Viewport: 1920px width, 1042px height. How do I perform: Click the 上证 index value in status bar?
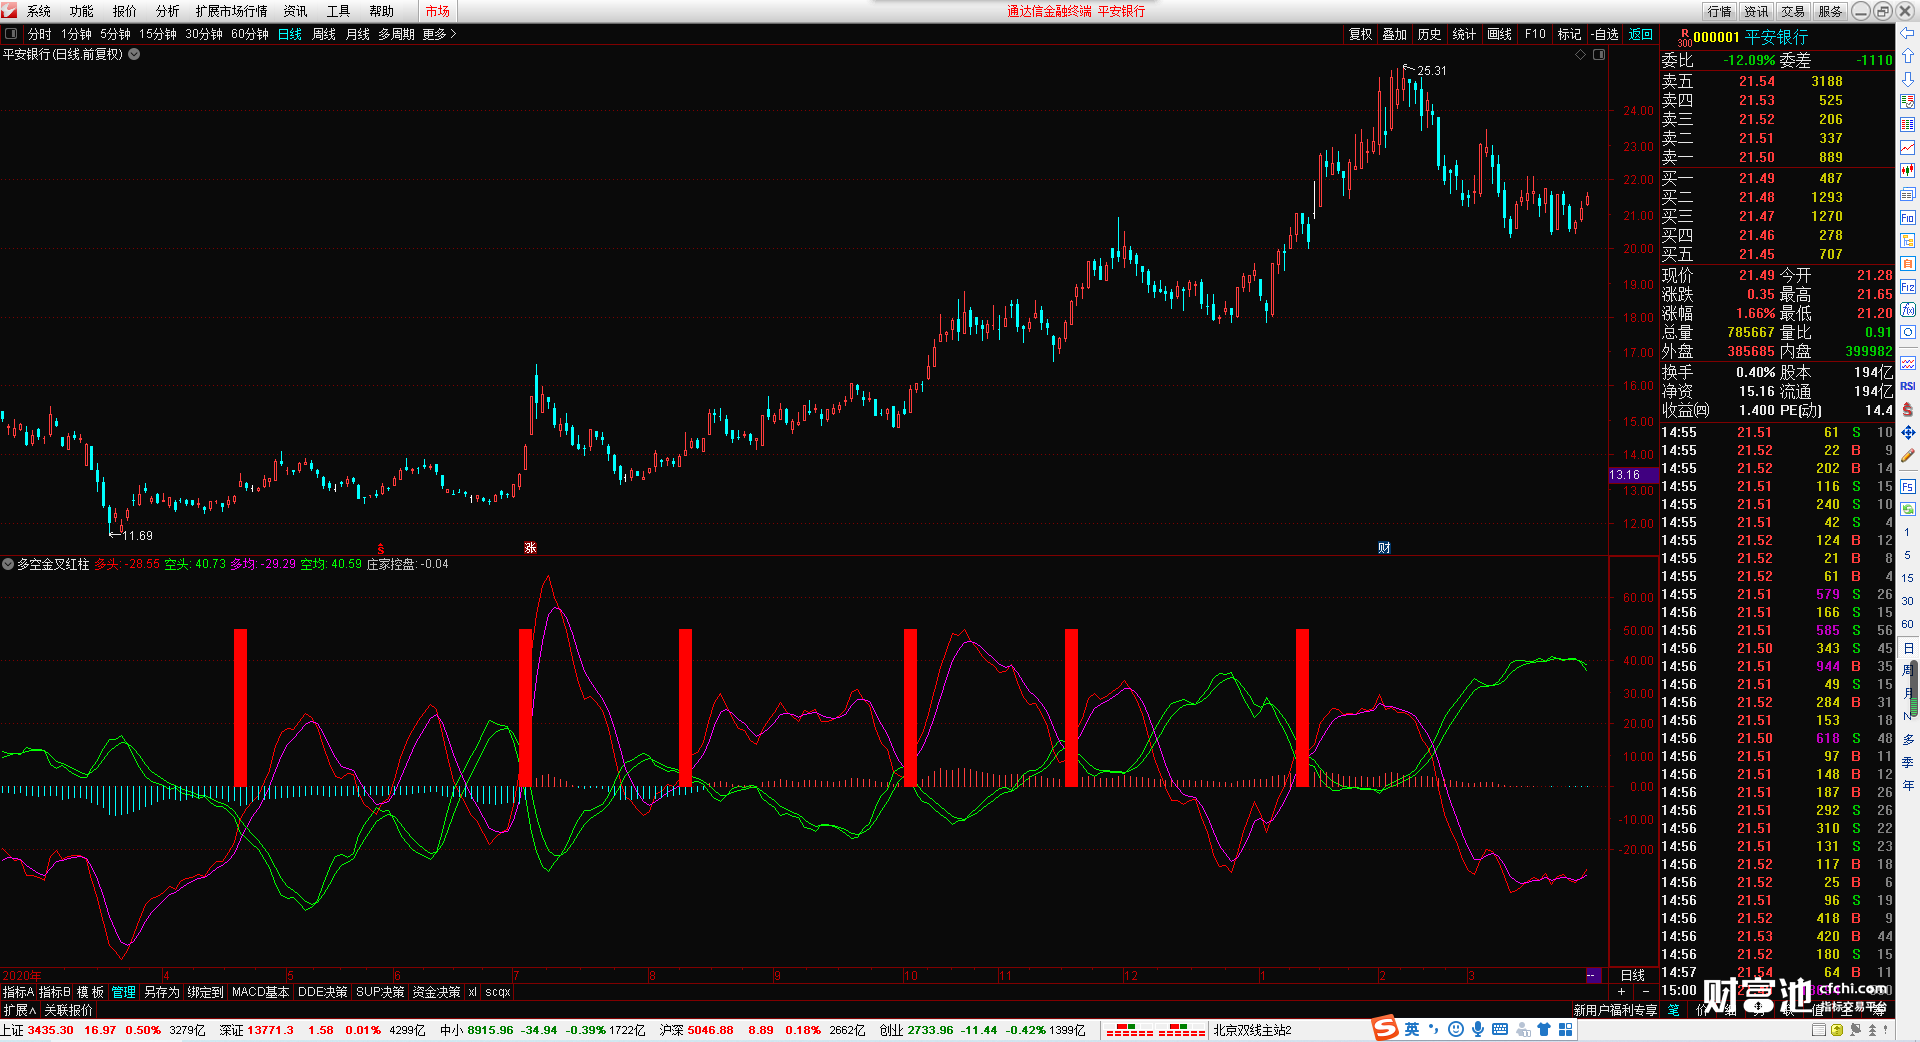coord(50,1030)
